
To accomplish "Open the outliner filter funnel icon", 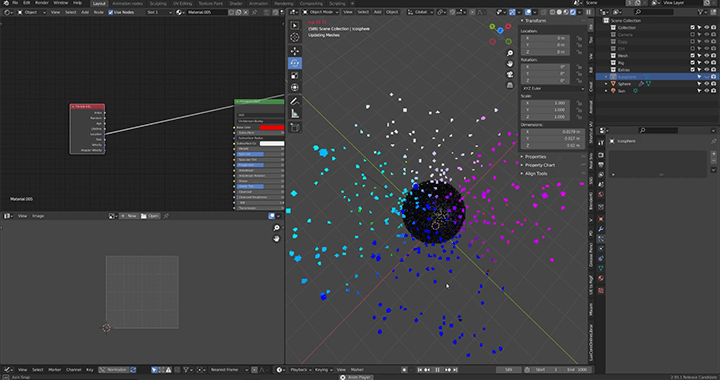I will pos(701,12).
